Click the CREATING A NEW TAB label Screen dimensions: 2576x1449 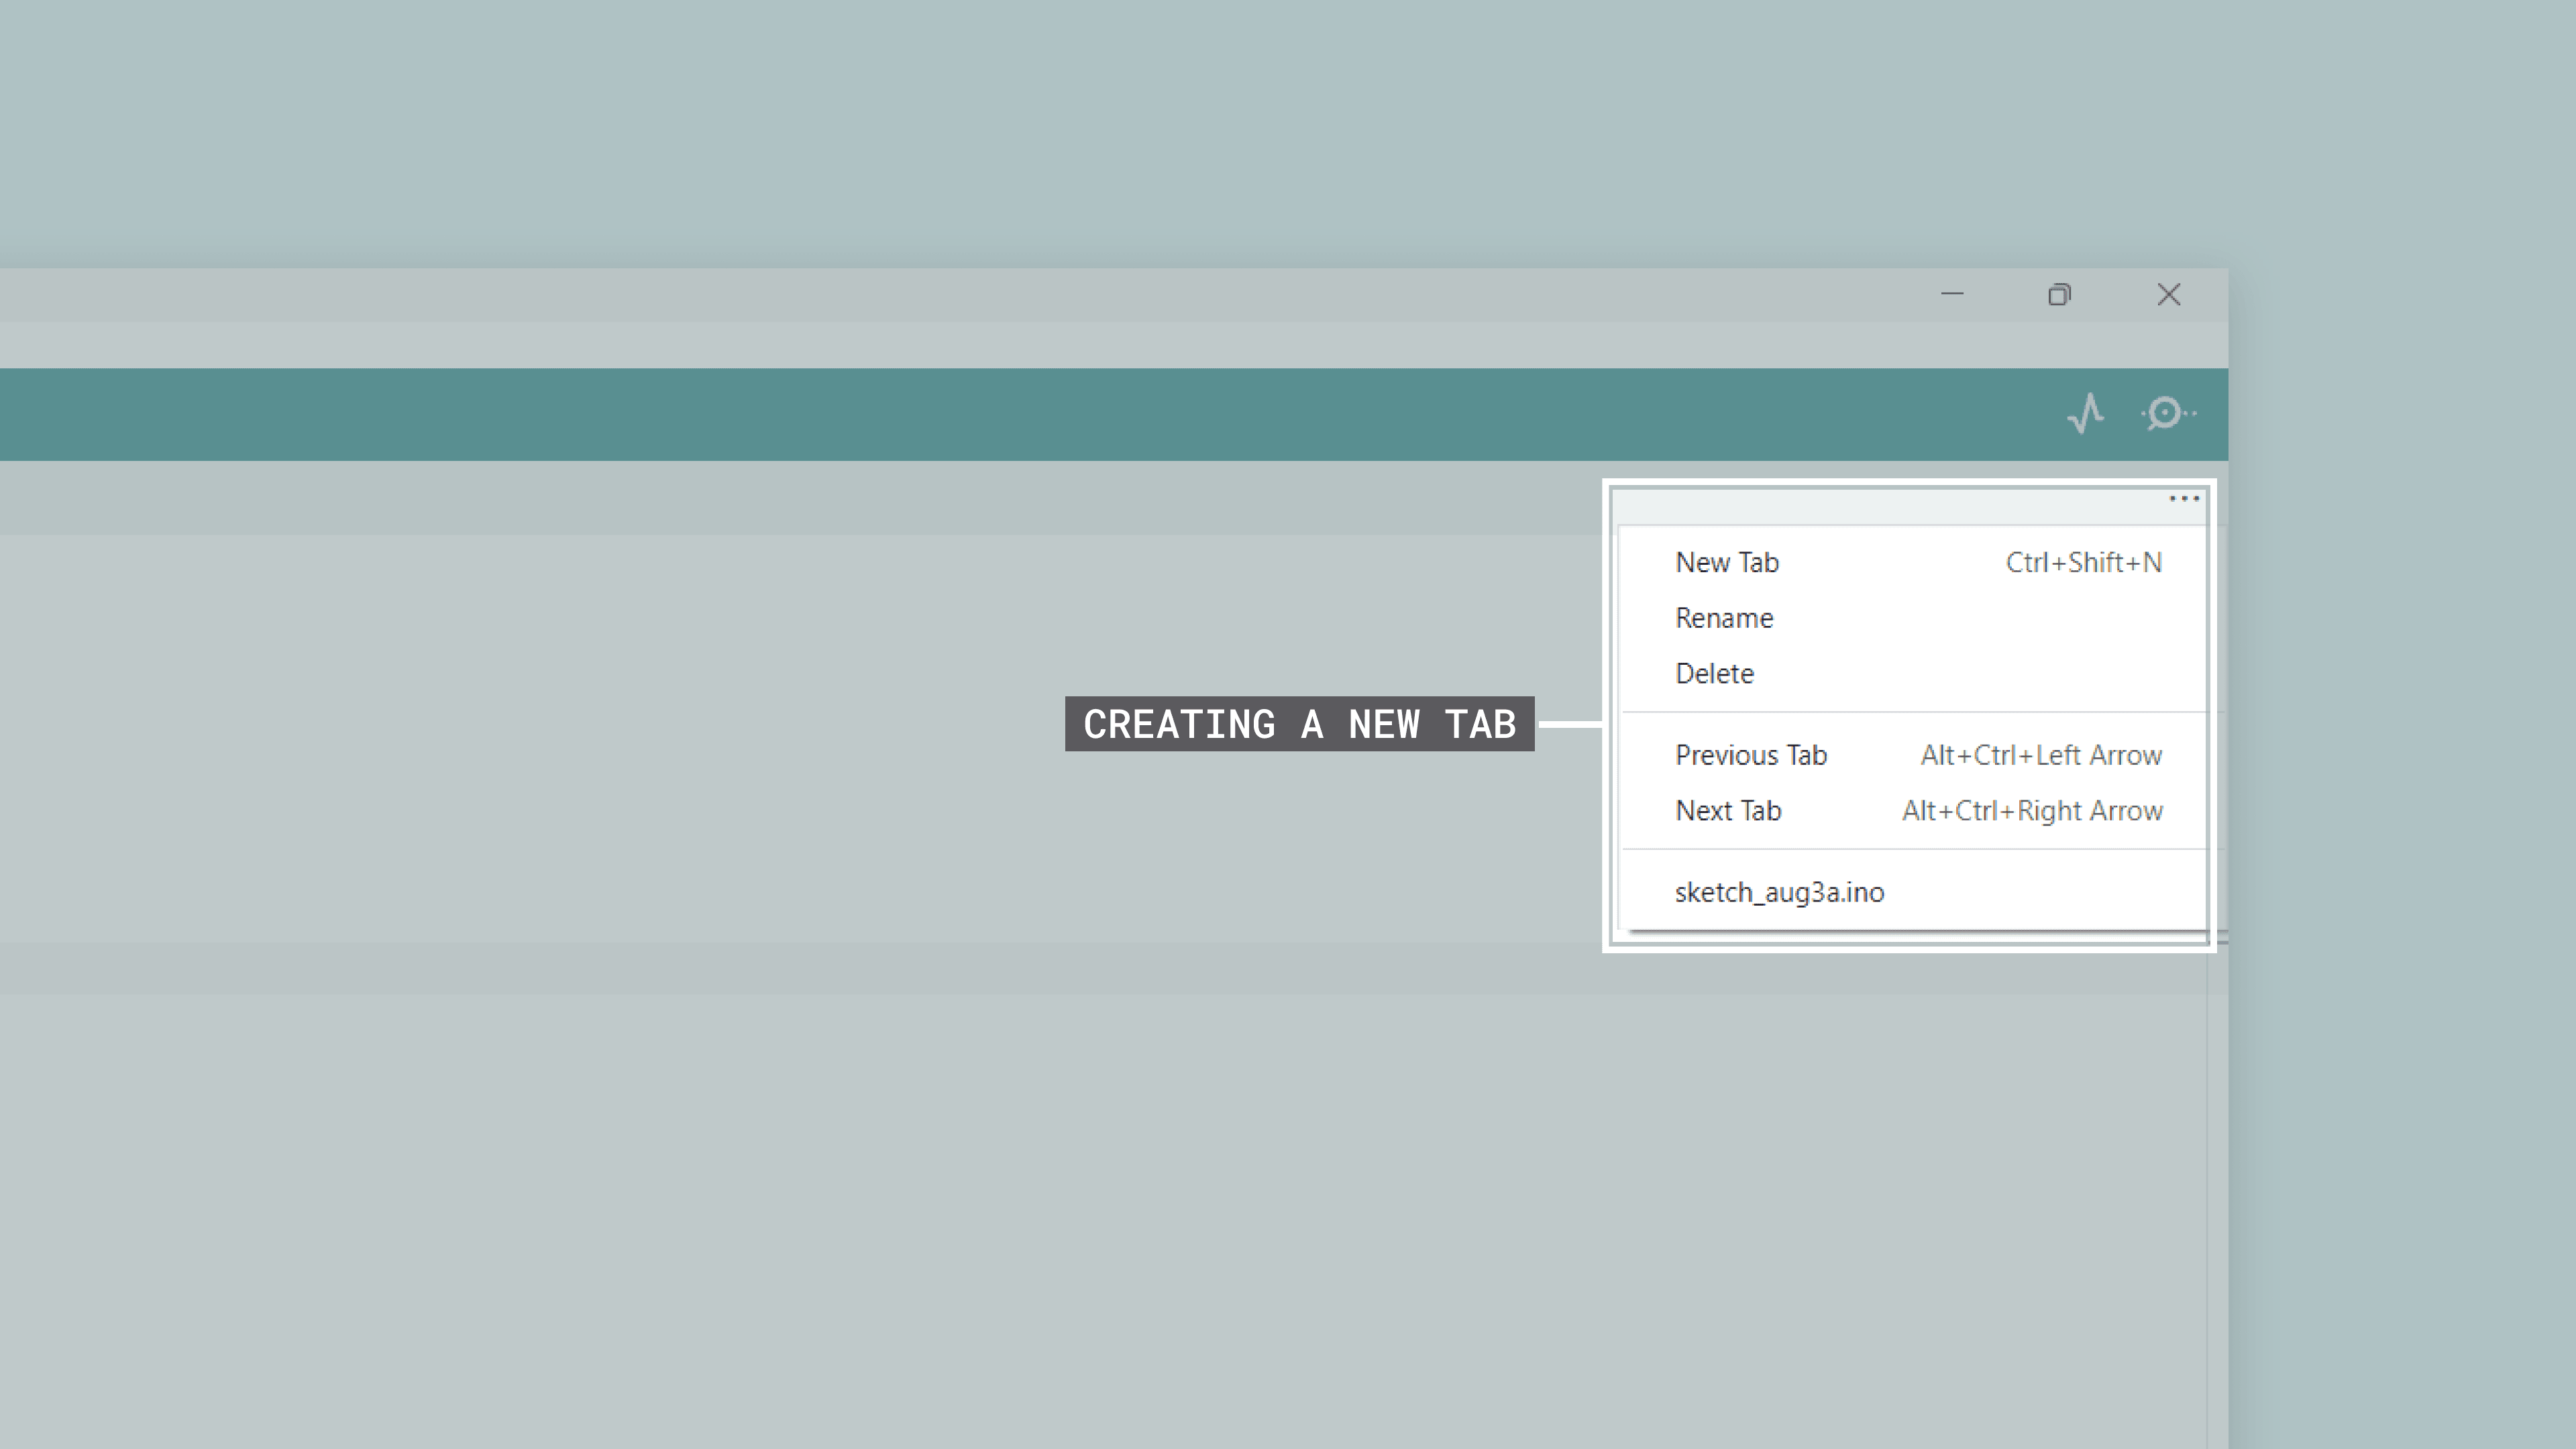[x=1299, y=724]
